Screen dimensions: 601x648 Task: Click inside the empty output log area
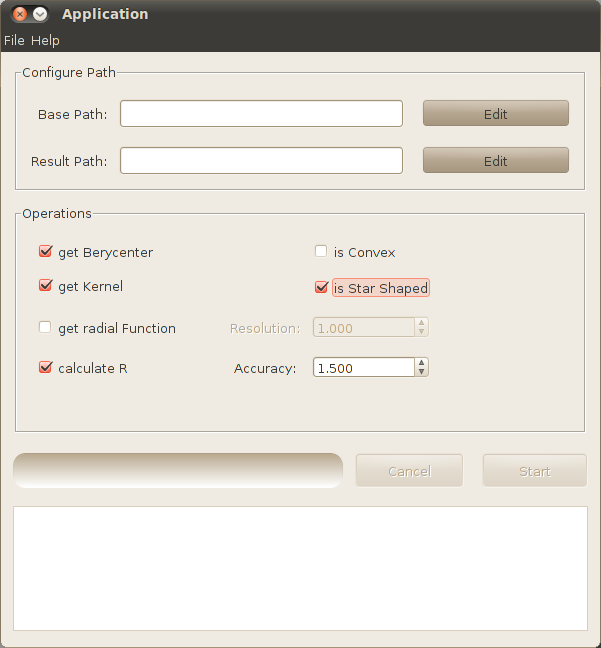tap(300, 569)
